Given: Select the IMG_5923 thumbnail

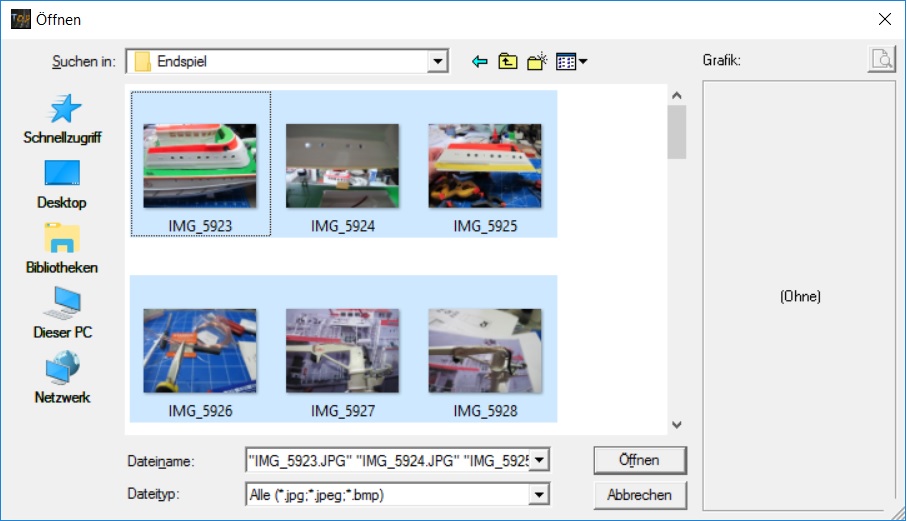Looking at the screenshot, I should tap(200, 165).
